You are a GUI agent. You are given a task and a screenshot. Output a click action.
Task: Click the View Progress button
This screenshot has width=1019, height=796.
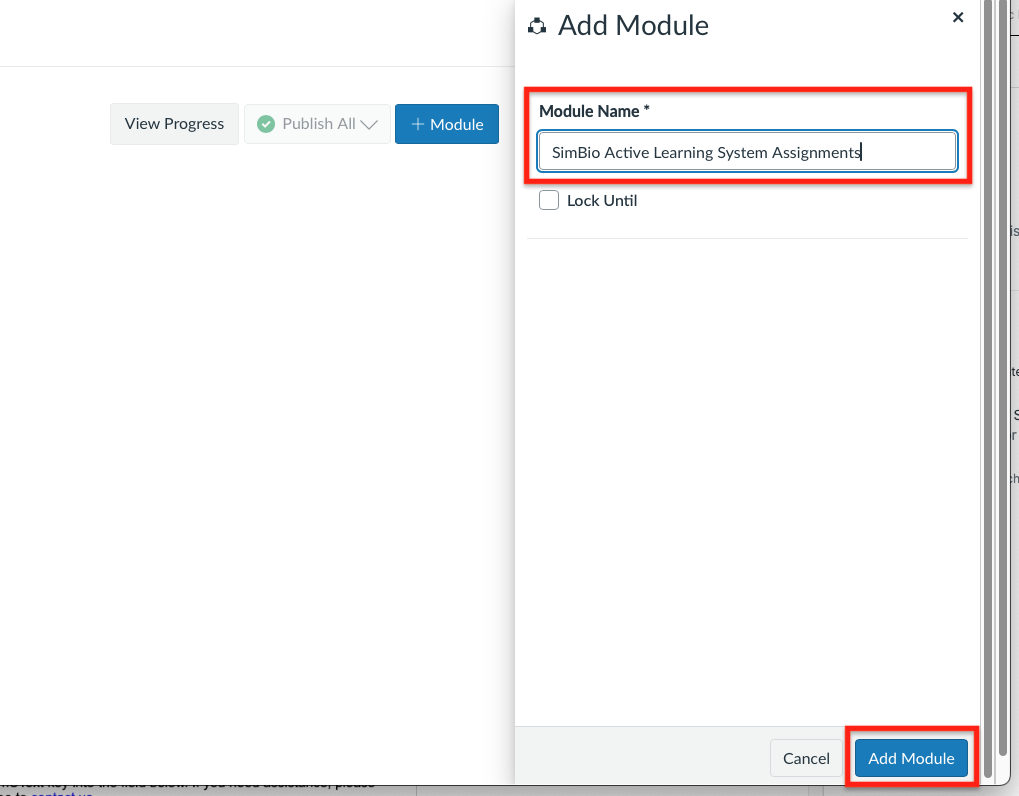click(x=174, y=124)
